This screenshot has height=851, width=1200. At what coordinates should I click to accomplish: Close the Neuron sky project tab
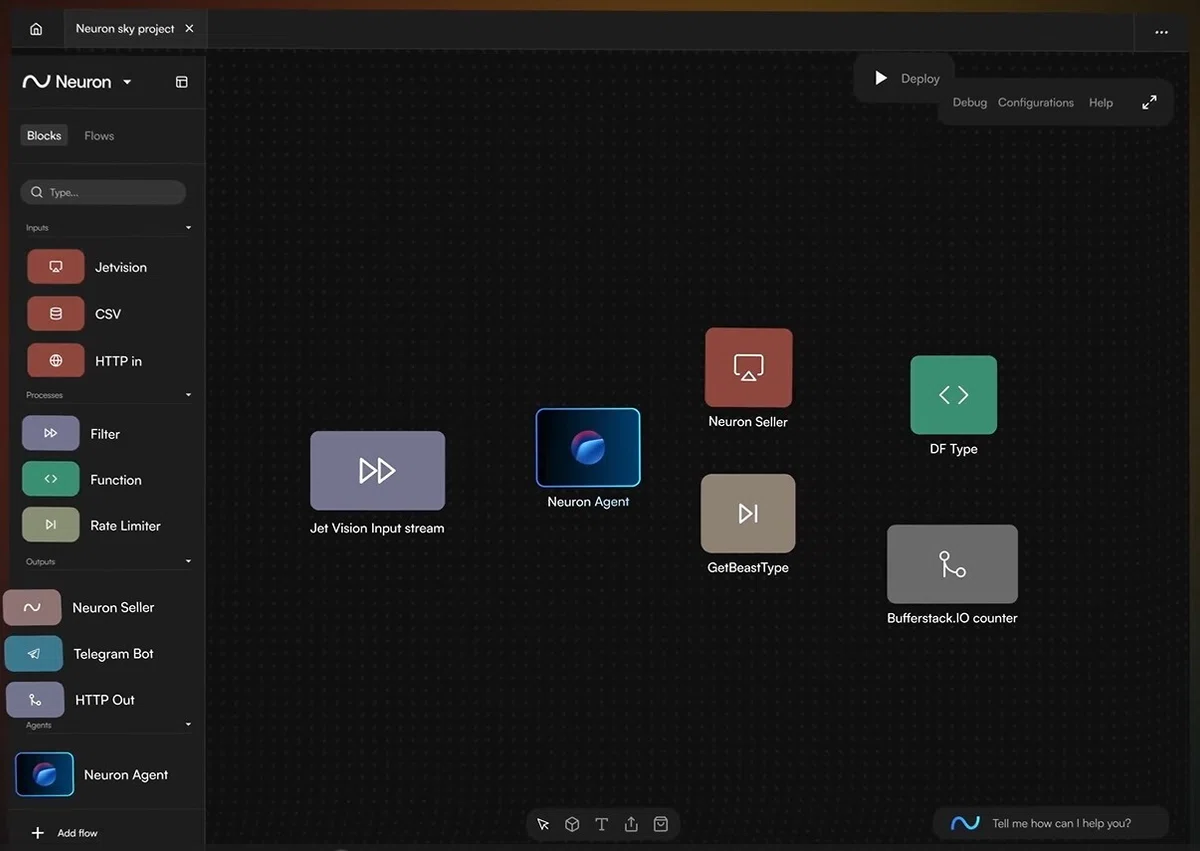coord(190,29)
